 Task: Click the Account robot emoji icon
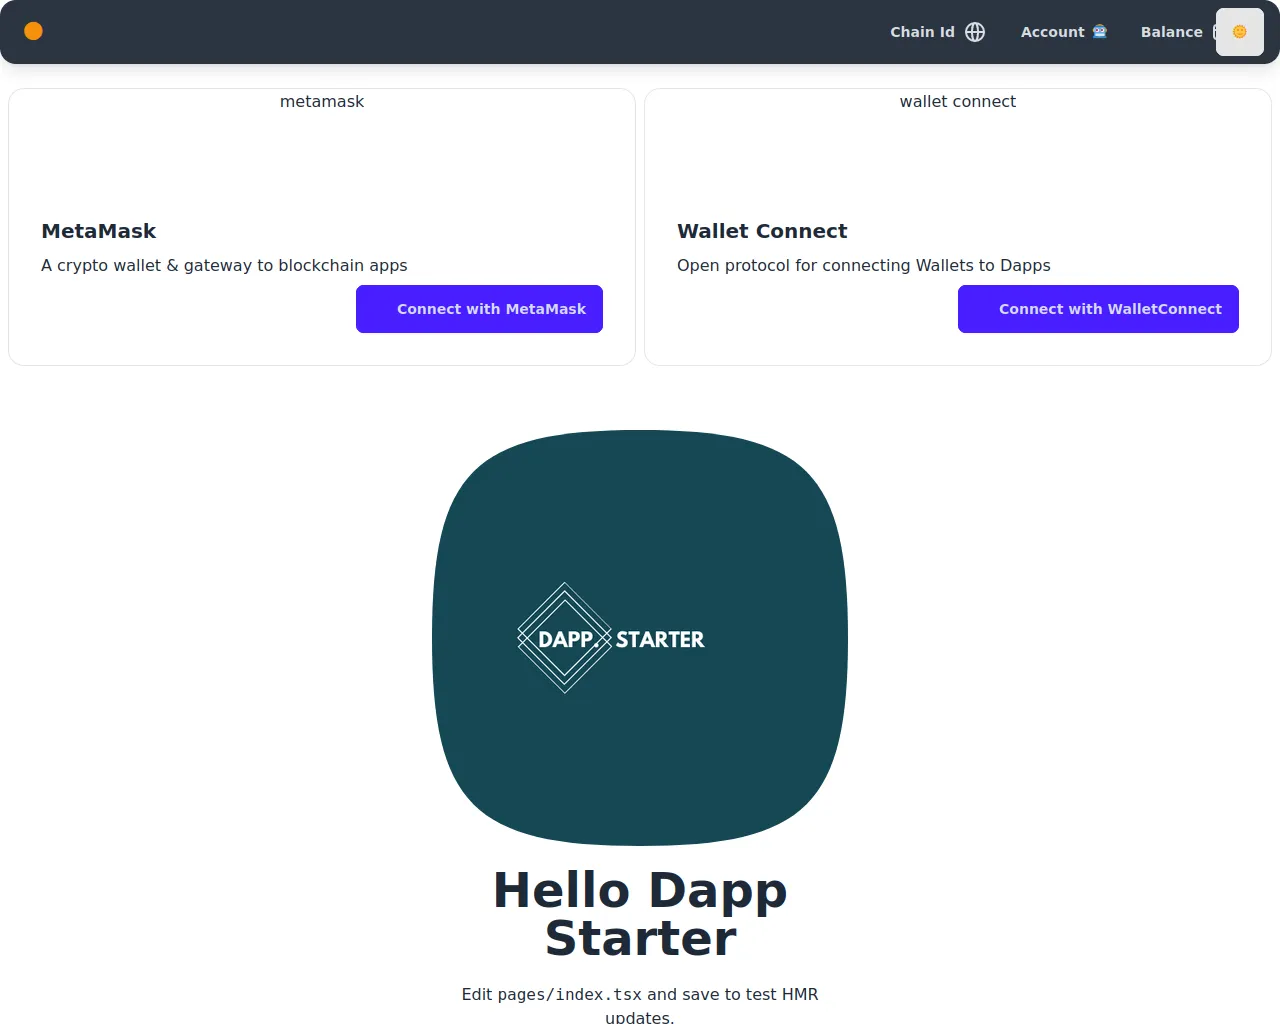(x=1100, y=32)
